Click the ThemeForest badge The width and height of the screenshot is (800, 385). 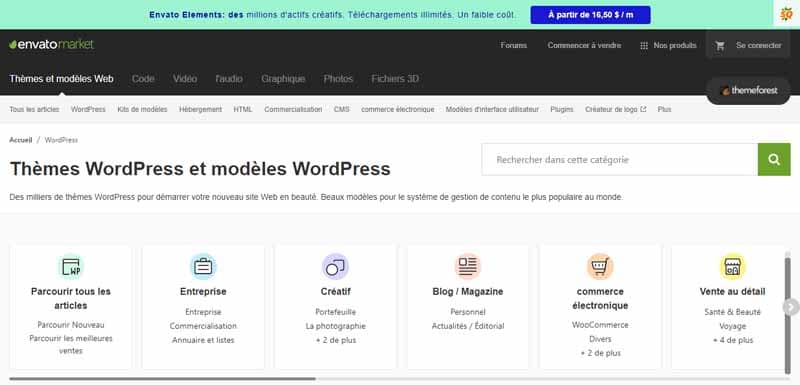tap(748, 90)
